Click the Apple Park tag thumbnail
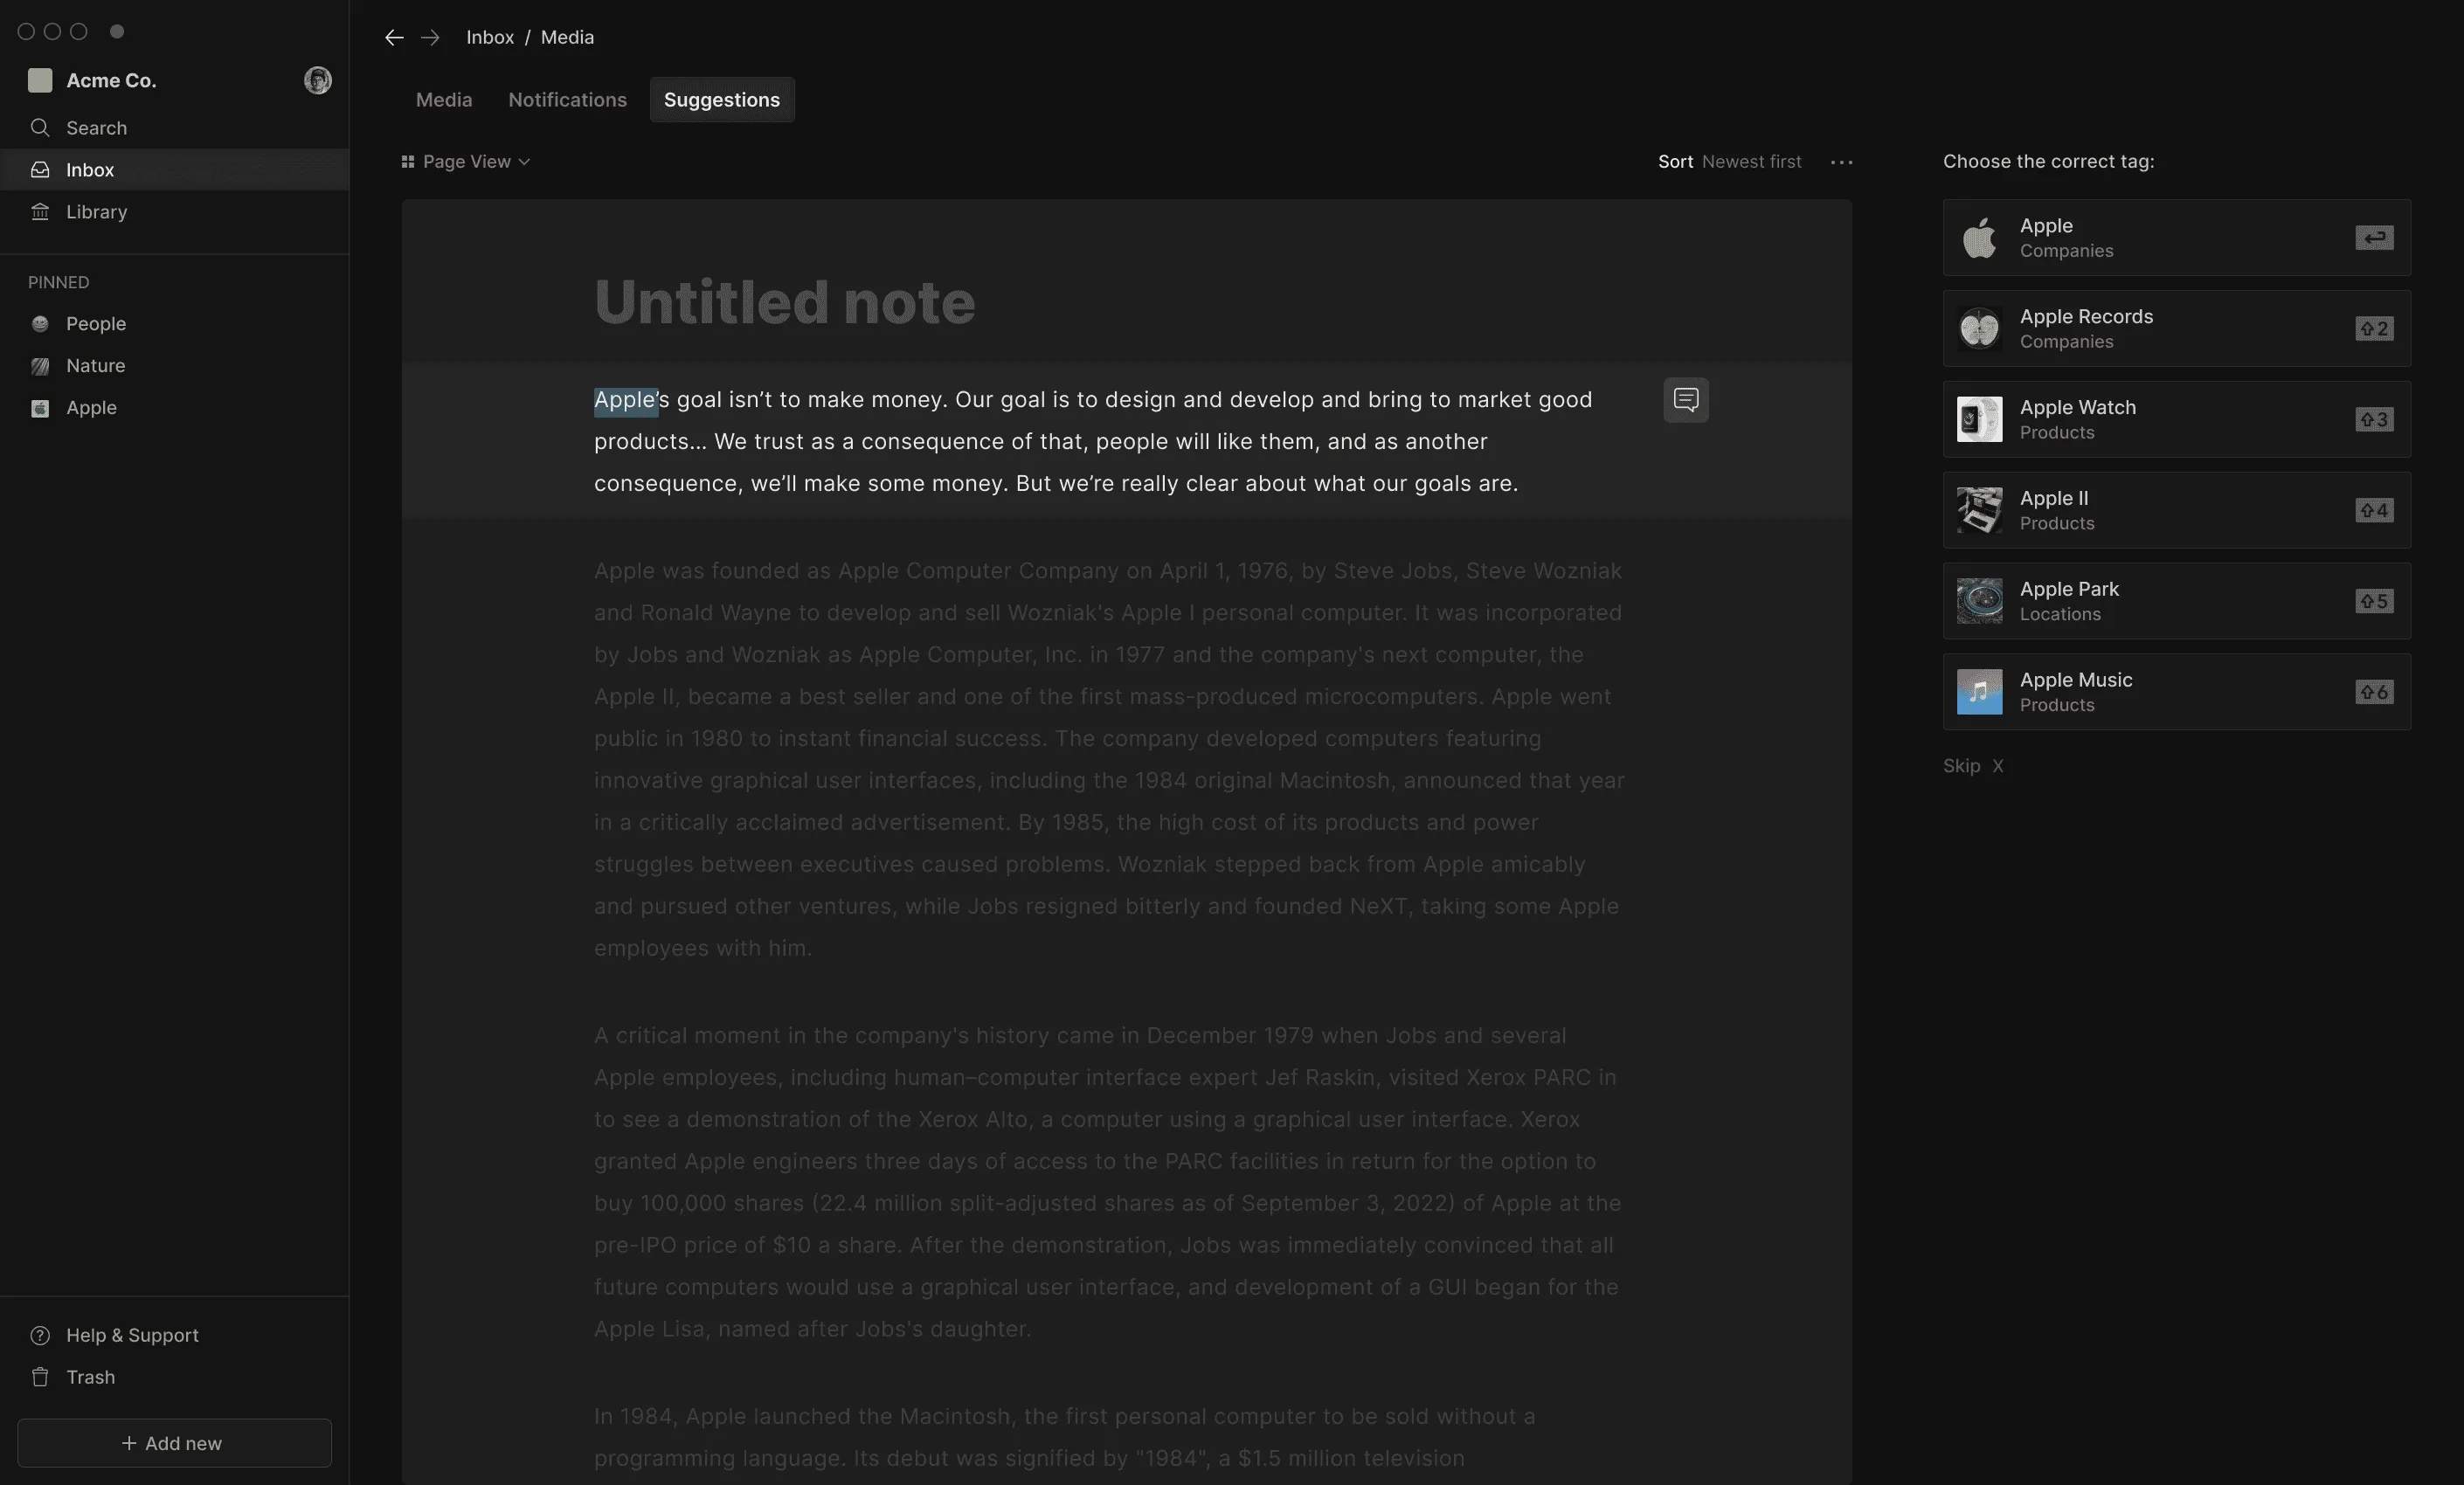This screenshot has height=1485, width=2464. [x=1979, y=601]
